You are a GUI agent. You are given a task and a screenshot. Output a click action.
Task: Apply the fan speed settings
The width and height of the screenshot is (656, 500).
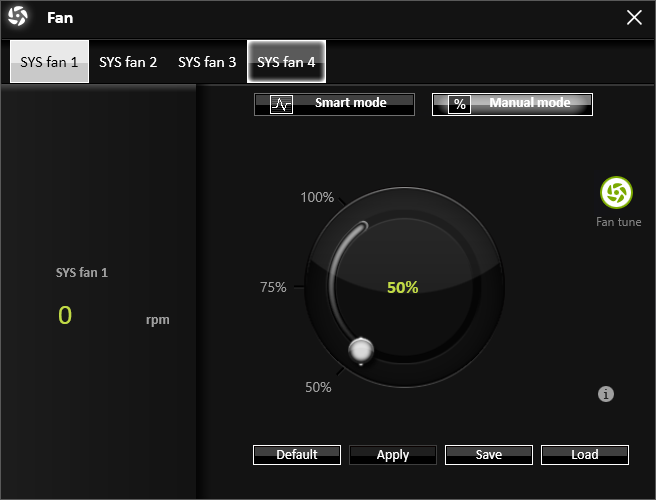coord(393,455)
